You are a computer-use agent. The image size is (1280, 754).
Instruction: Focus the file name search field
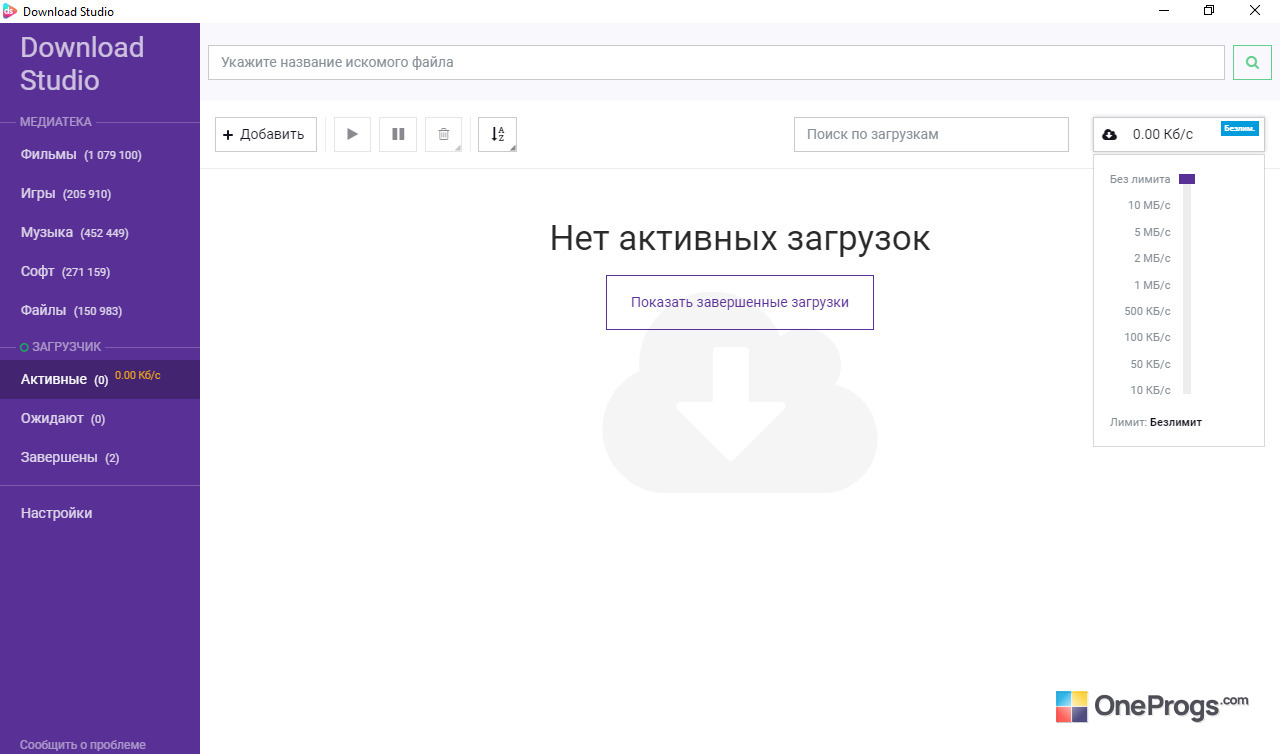[716, 62]
